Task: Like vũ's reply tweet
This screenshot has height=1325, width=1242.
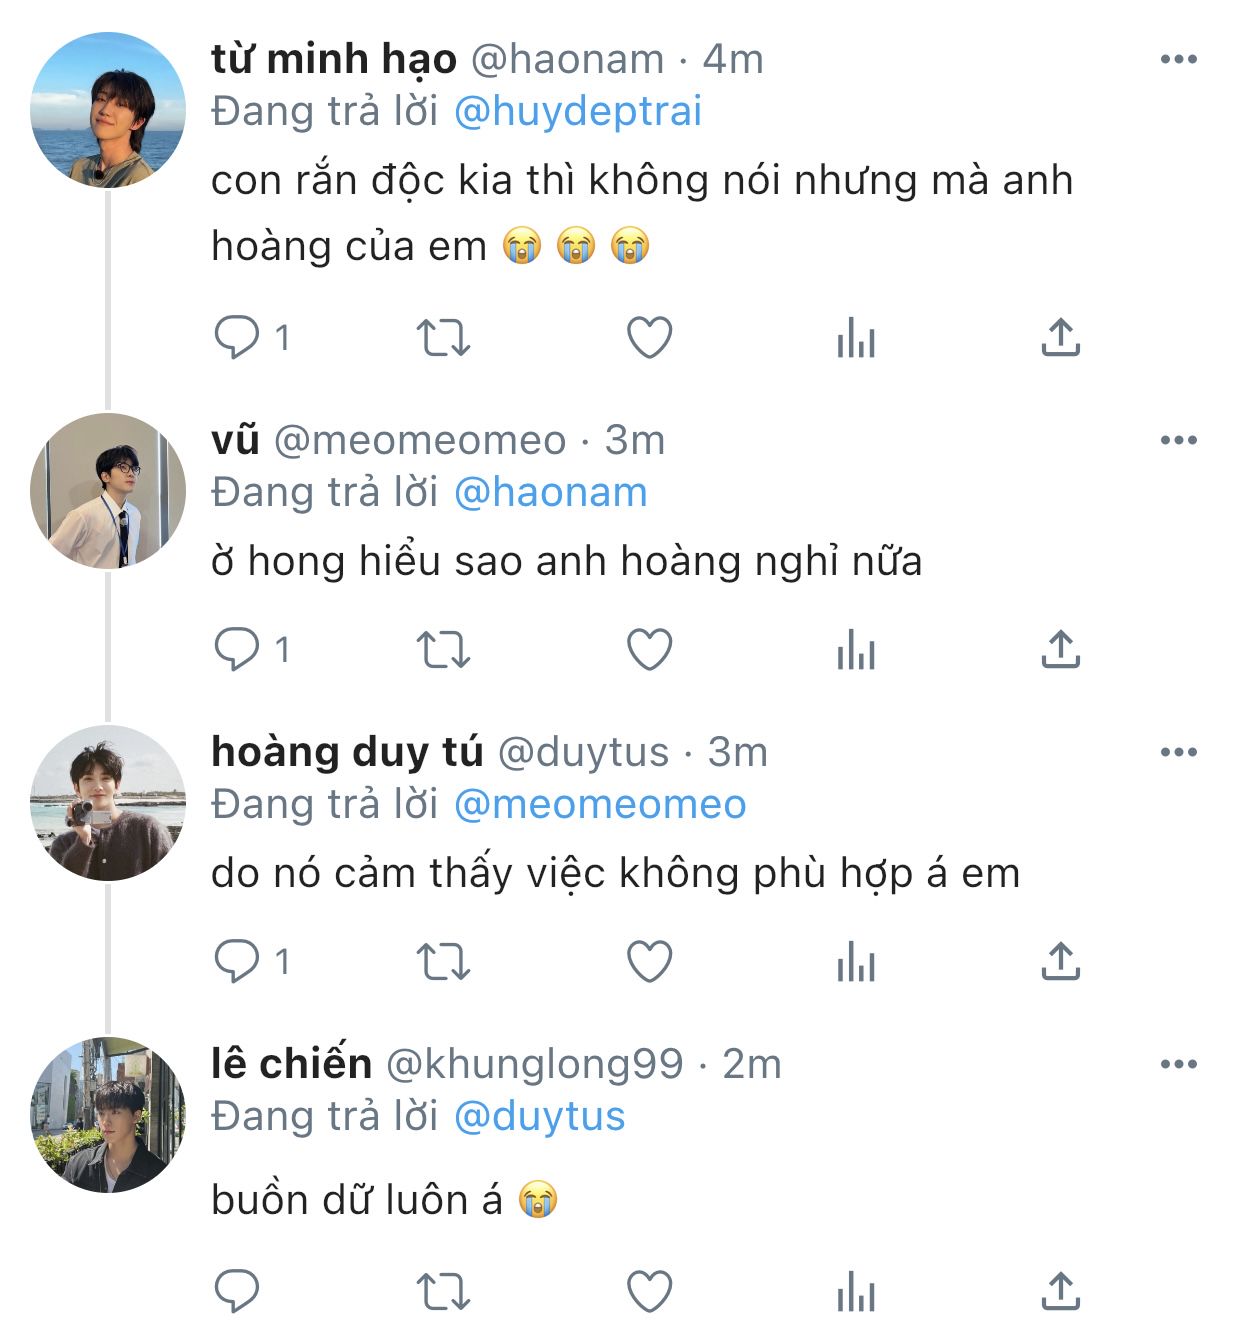Action: pyautogui.click(x=649, y=650)
